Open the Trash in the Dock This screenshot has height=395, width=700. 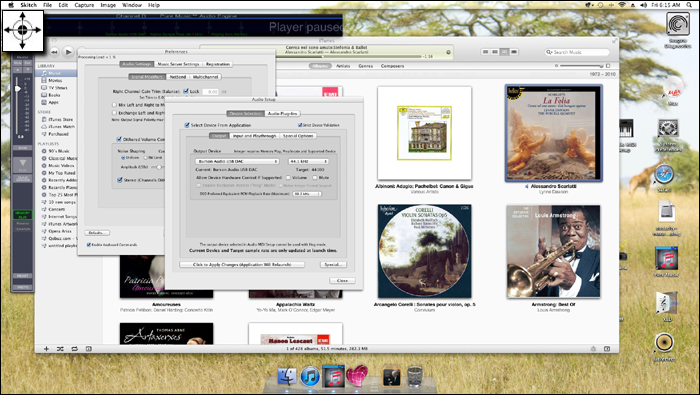tap(415, 377)
